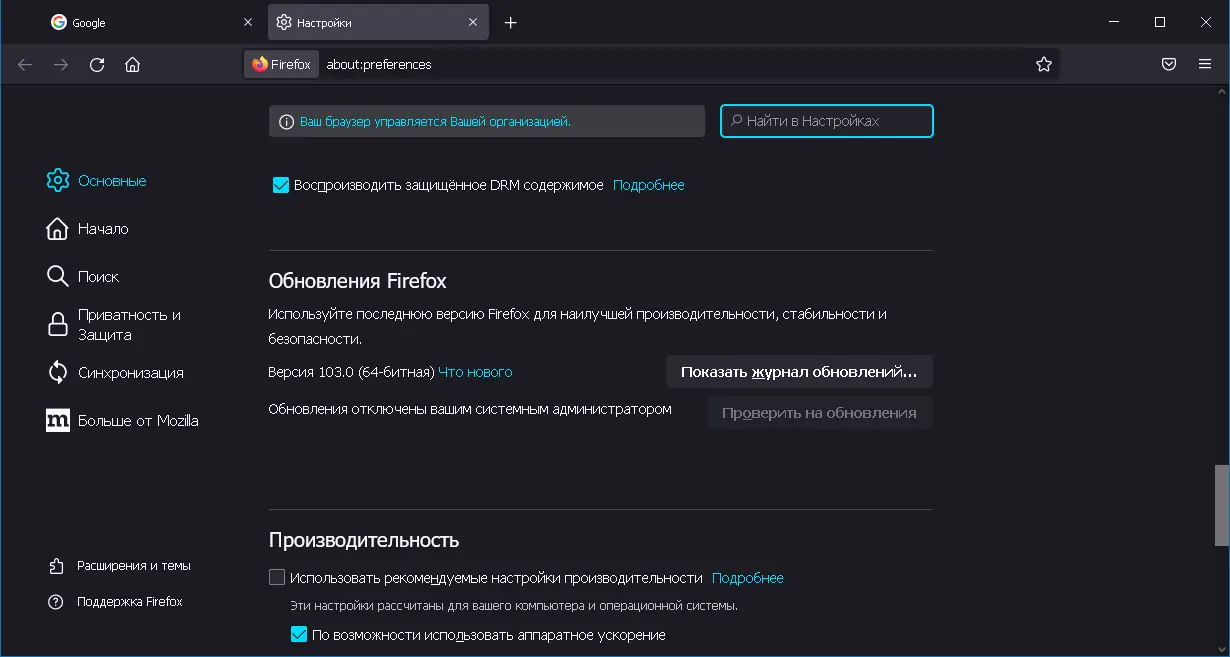1230x657 pixels.
Task: Click the Найти в Настройках search field
Action: tap(827, 121)
